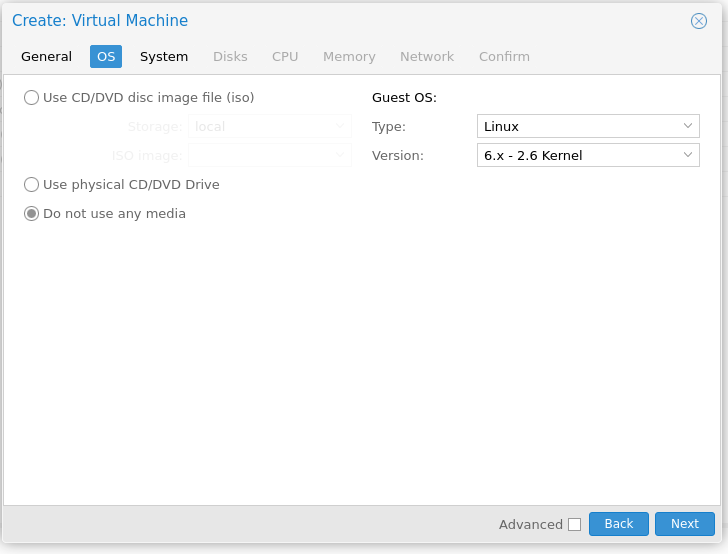728x554 pixels.
Task: Go to the System tab
Action: (164, 57)
